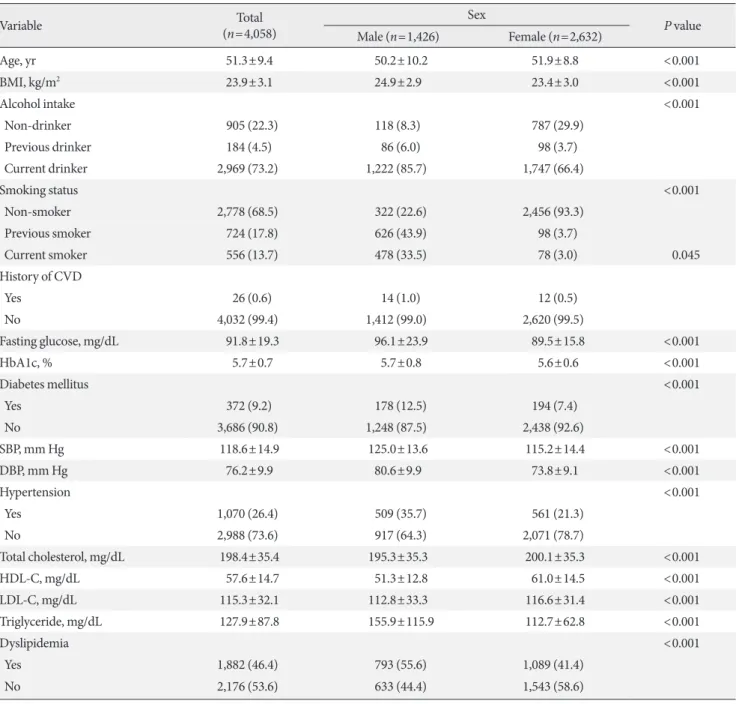This screenshot has height=704, width=736.
Task: Select female diabetes no '2,438 (92.6)'
Action: click(x=553, y=428)
